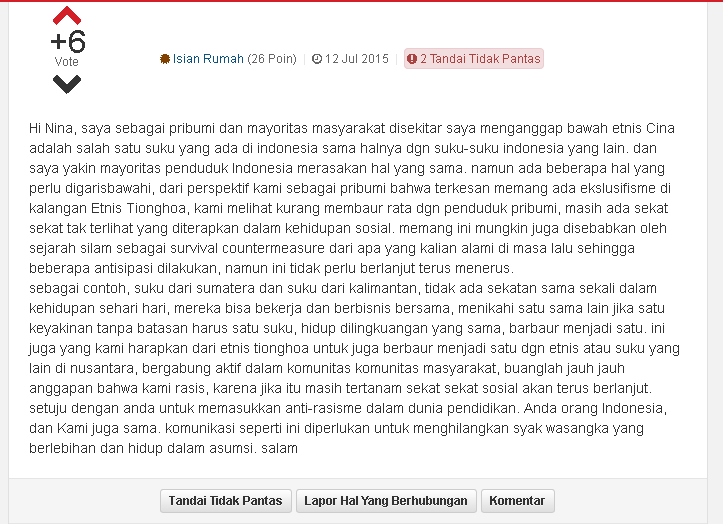Click the line starting 'kalangan Etnis Tionghoa'
The image size is (723, 524).
pyautogui.click(x=349, y=208)
